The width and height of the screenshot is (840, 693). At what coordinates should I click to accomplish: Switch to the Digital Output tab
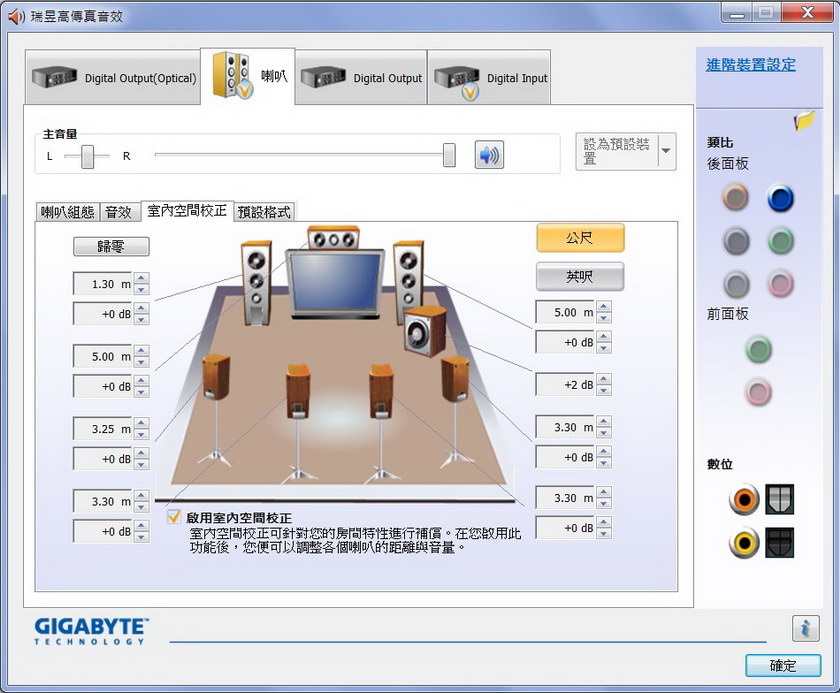click(361, 78)
